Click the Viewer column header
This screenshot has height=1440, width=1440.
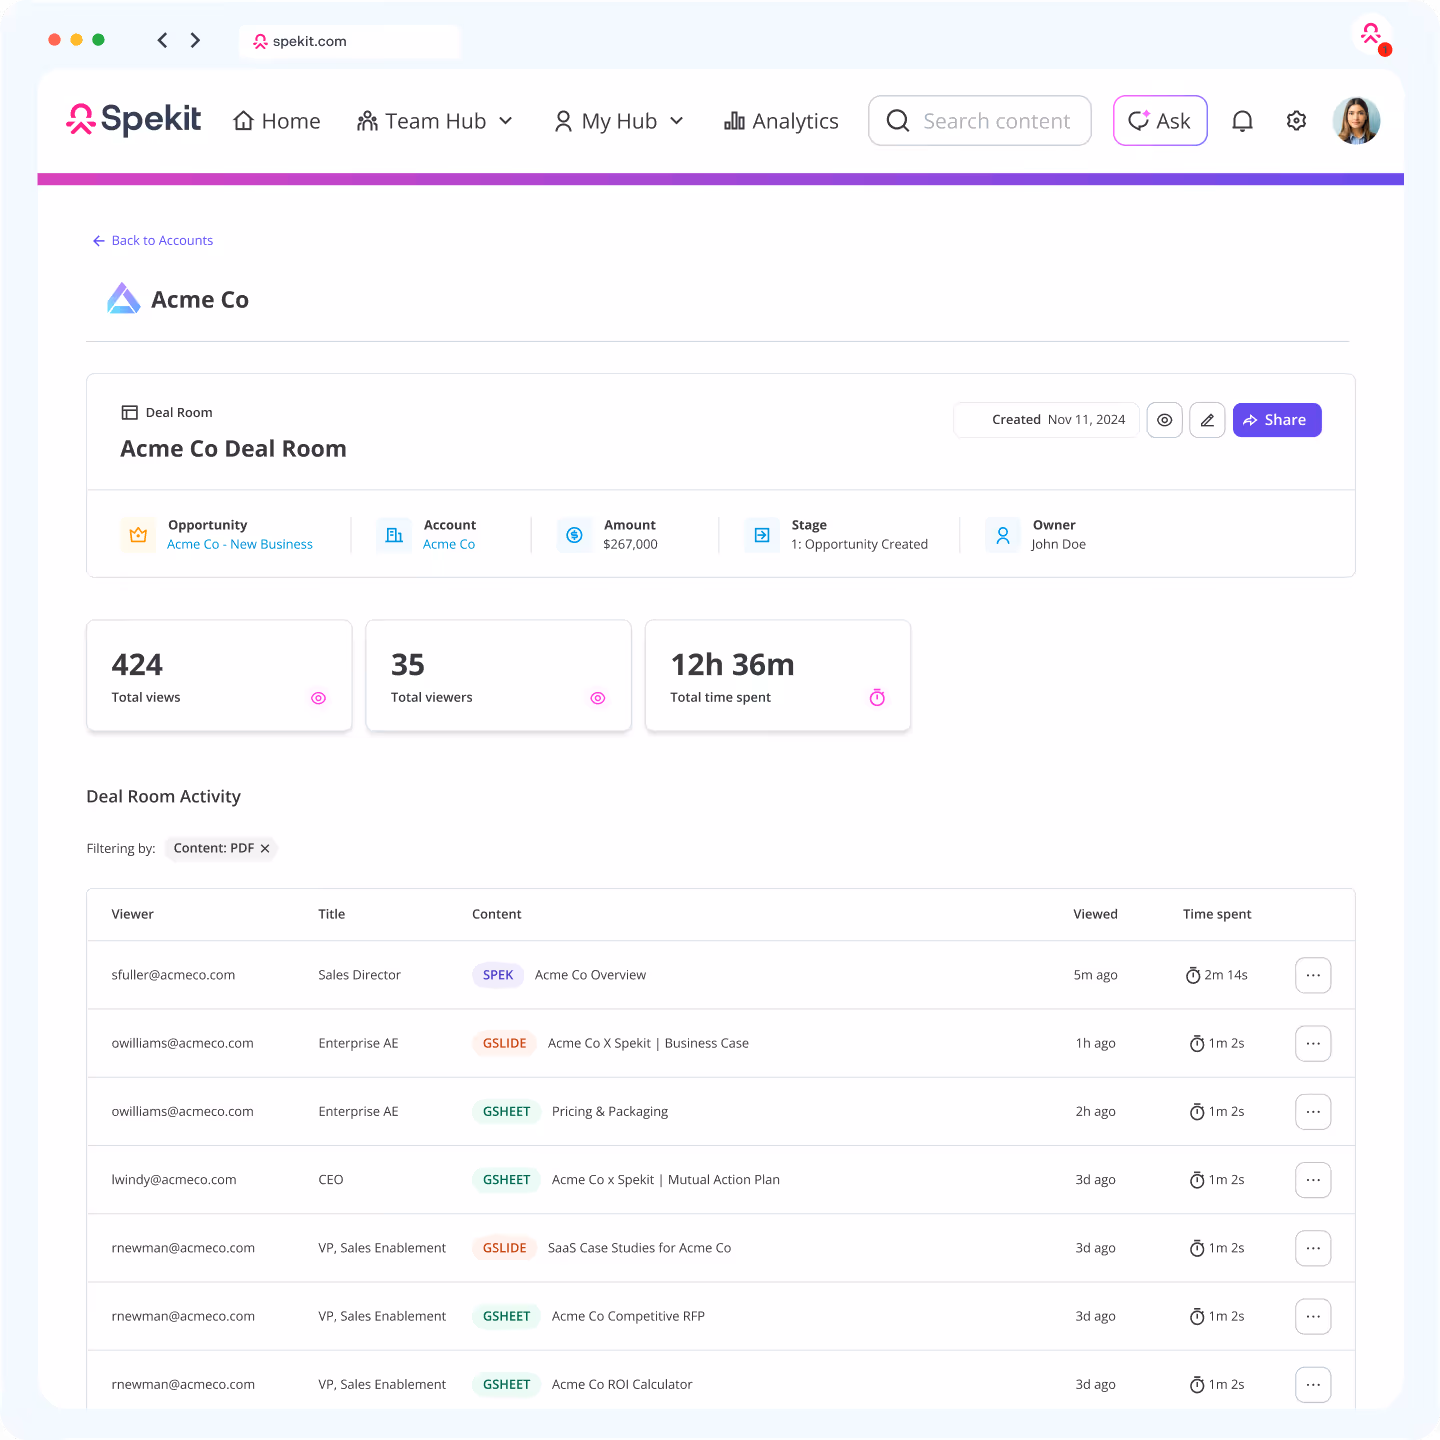click(x=133, y=914)
